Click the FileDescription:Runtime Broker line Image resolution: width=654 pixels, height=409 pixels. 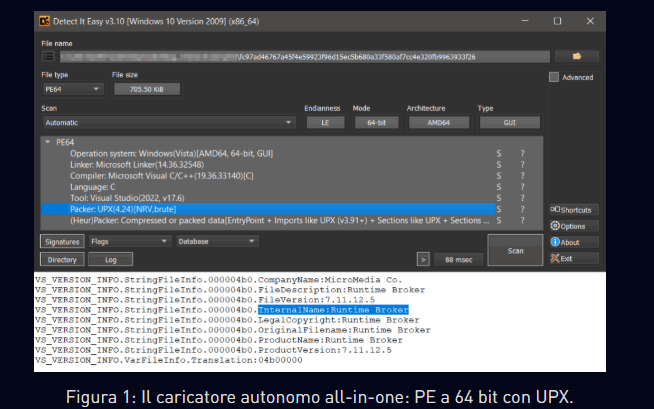[x=230, y=290]
